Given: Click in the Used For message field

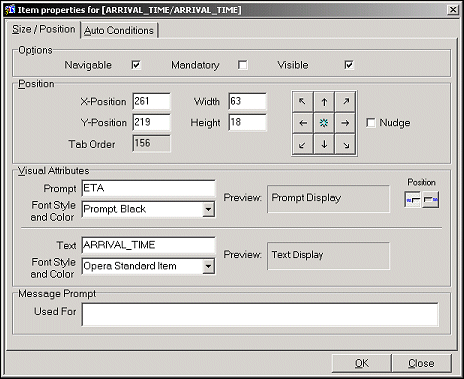Looking at the screenshot, I should 260,314.
